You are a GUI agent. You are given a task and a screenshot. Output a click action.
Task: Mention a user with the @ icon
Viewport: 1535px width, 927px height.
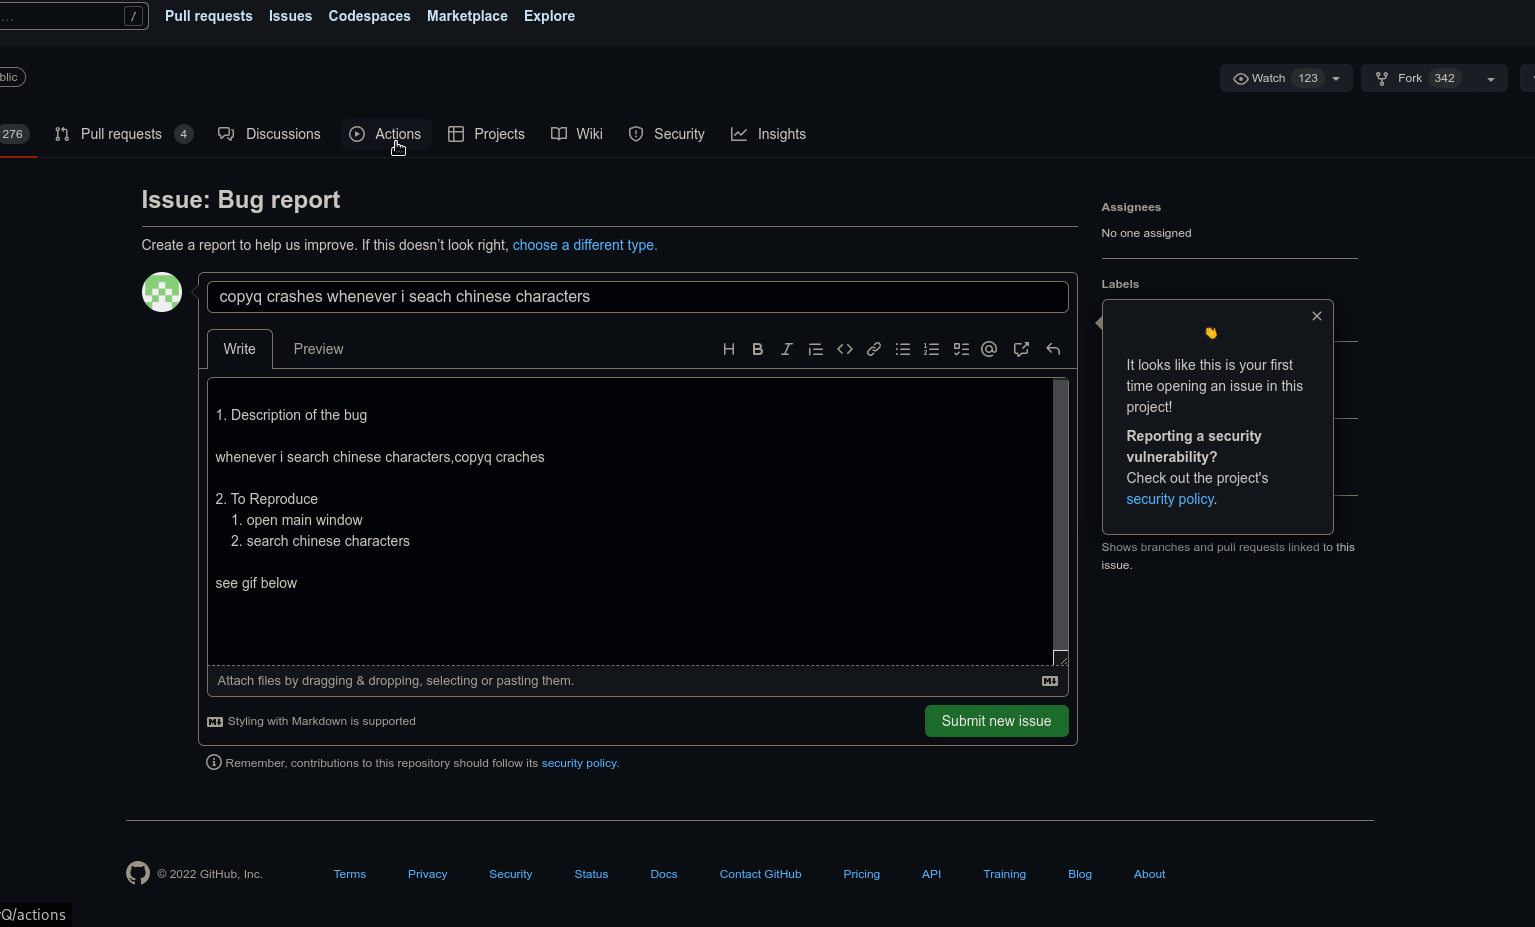pos(990,349)
